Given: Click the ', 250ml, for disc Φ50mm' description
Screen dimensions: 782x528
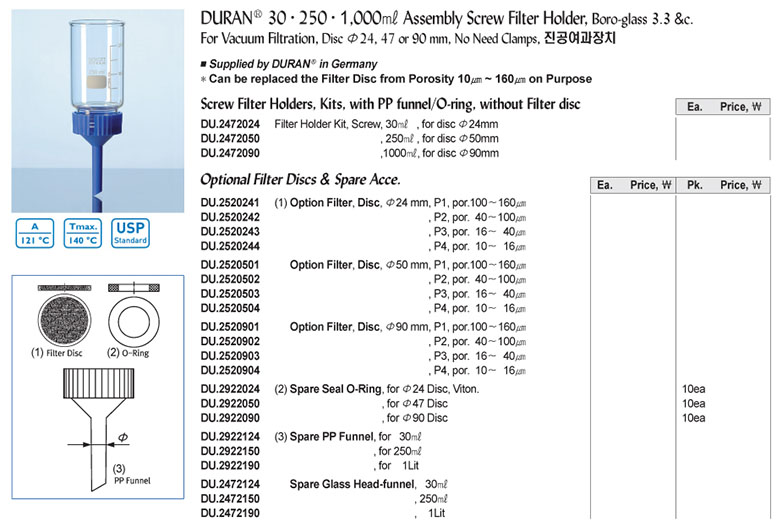Looking at the screenshot, I should (439, 139).
